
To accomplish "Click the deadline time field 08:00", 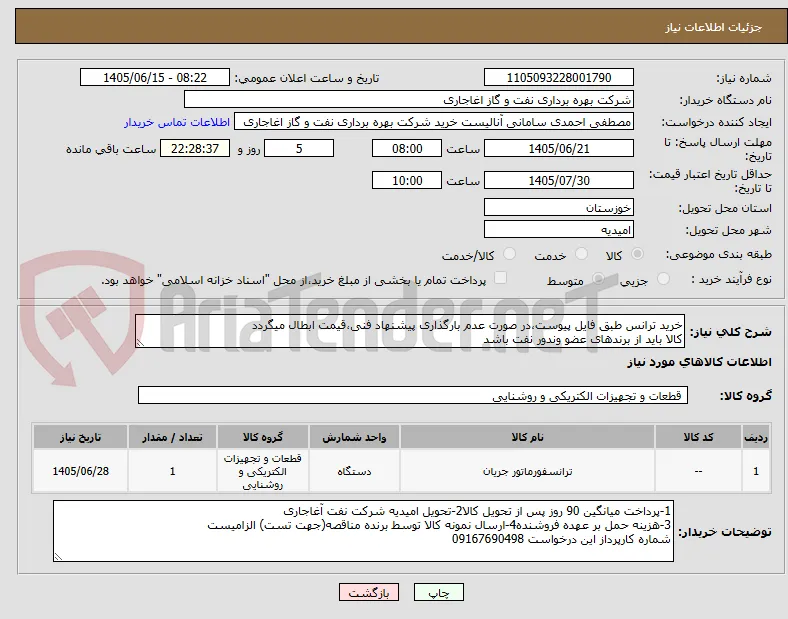I will click(x=407, y=149).
